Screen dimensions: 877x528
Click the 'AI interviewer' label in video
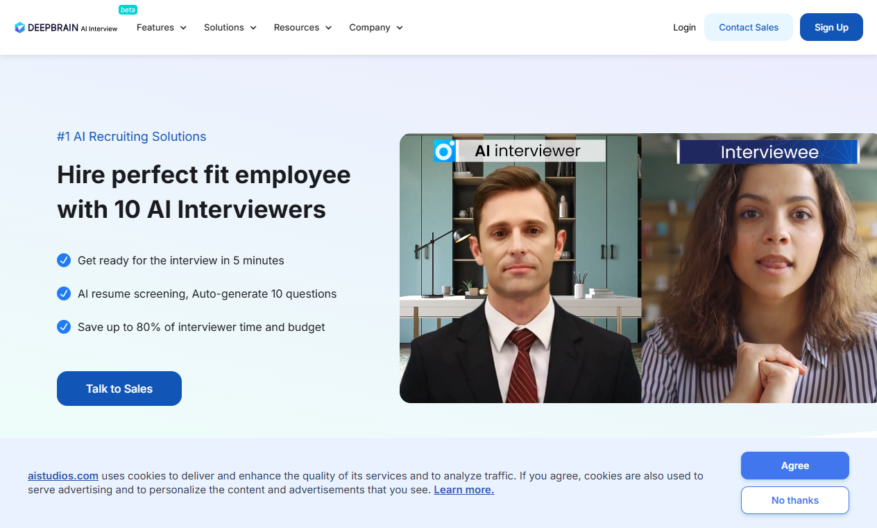[527, 151]
